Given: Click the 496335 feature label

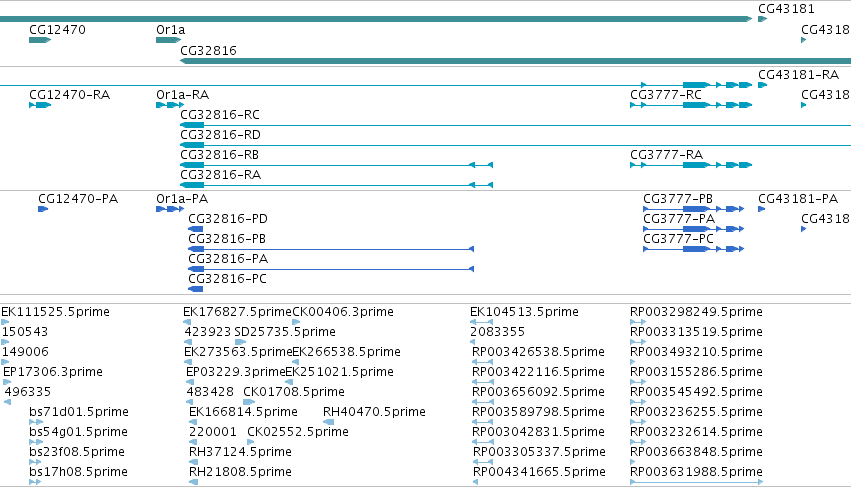Looking at the screenshot, I should (x=28, y=392).
